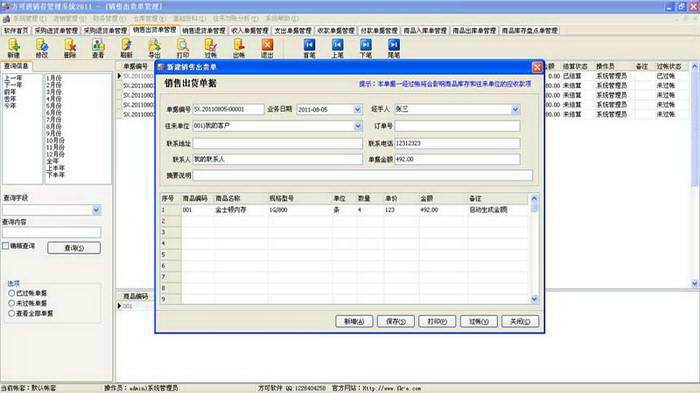This screenshot has height=393, width=700.
Task: Click the 联系地址 input field
Action: pos(277,143)
